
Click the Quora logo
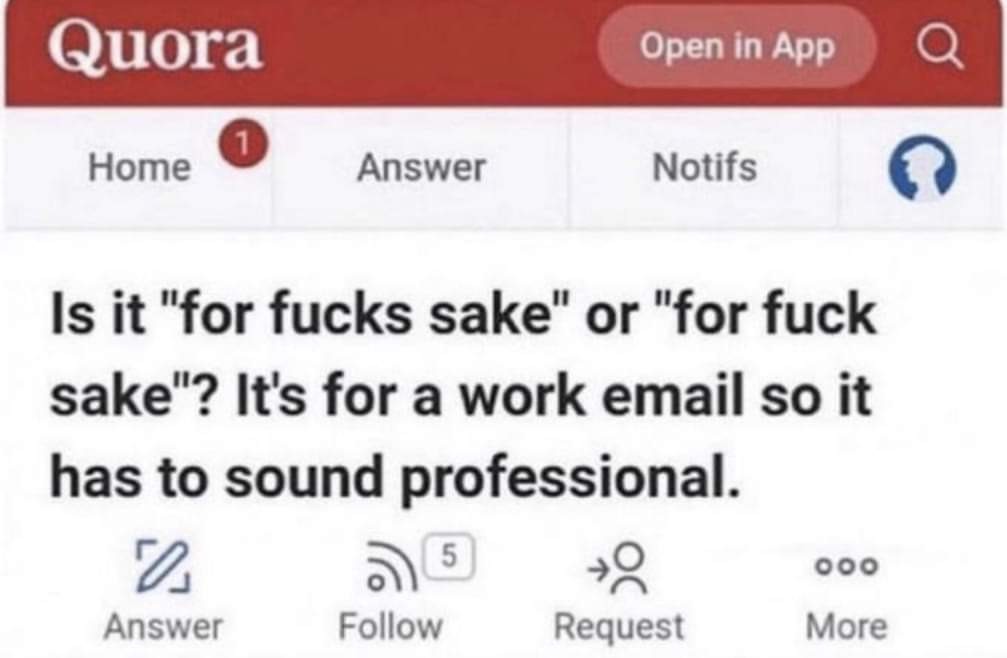pos(155,47)
